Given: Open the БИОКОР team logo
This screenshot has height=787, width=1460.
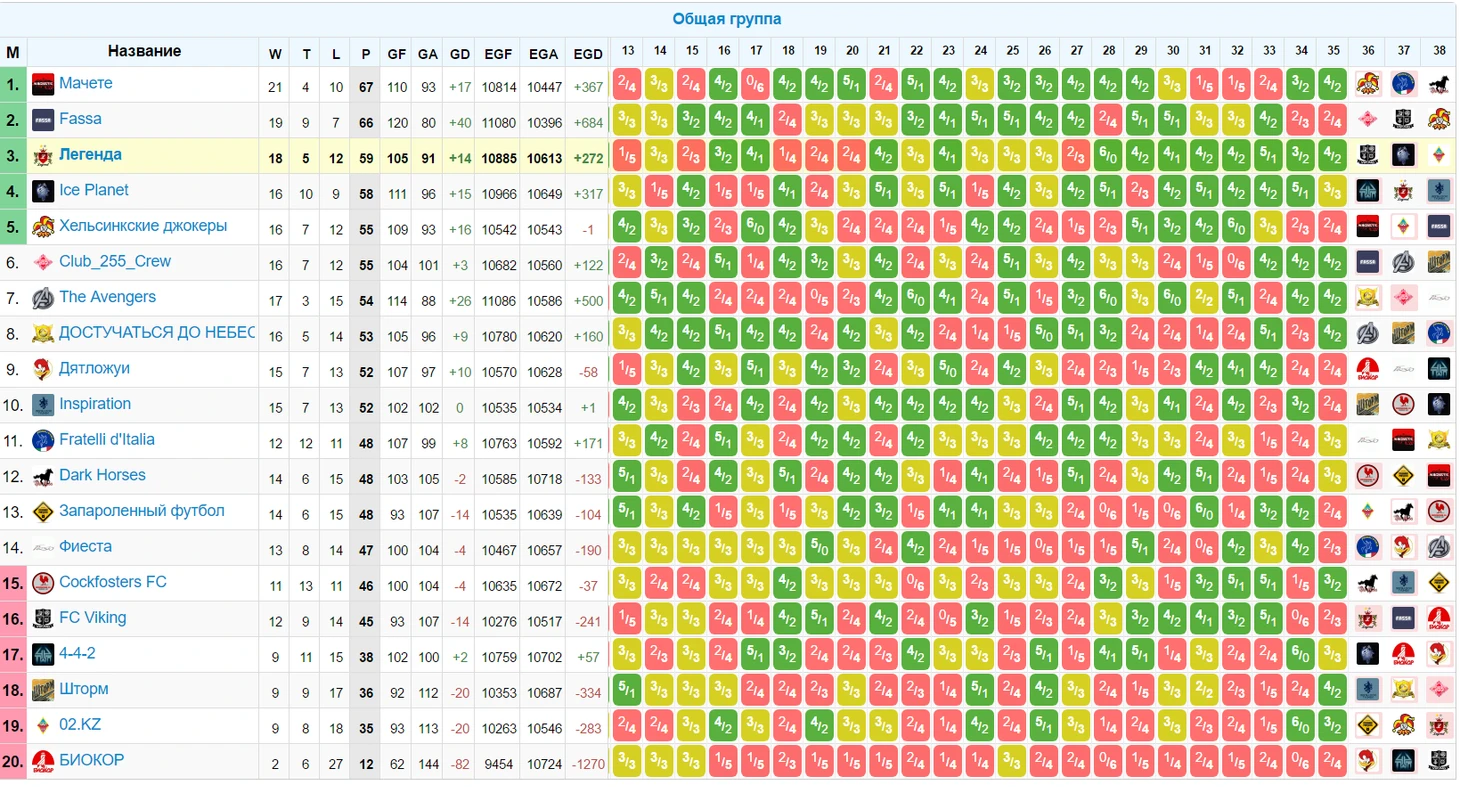Looking at the screenshot, I should (x=42, y=761).
